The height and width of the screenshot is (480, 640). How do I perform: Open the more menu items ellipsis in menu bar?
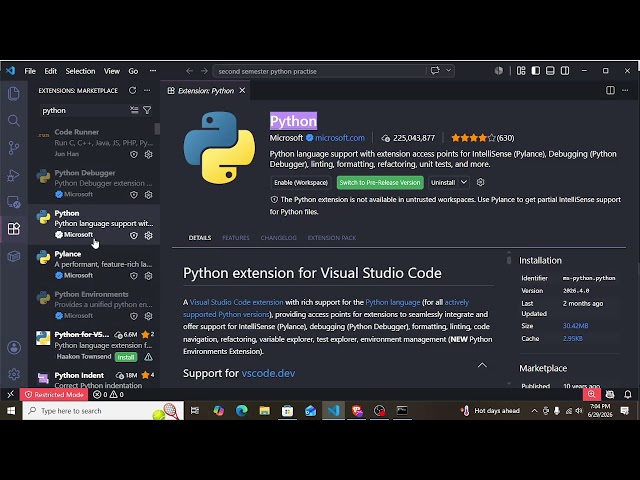coord(153,71)
